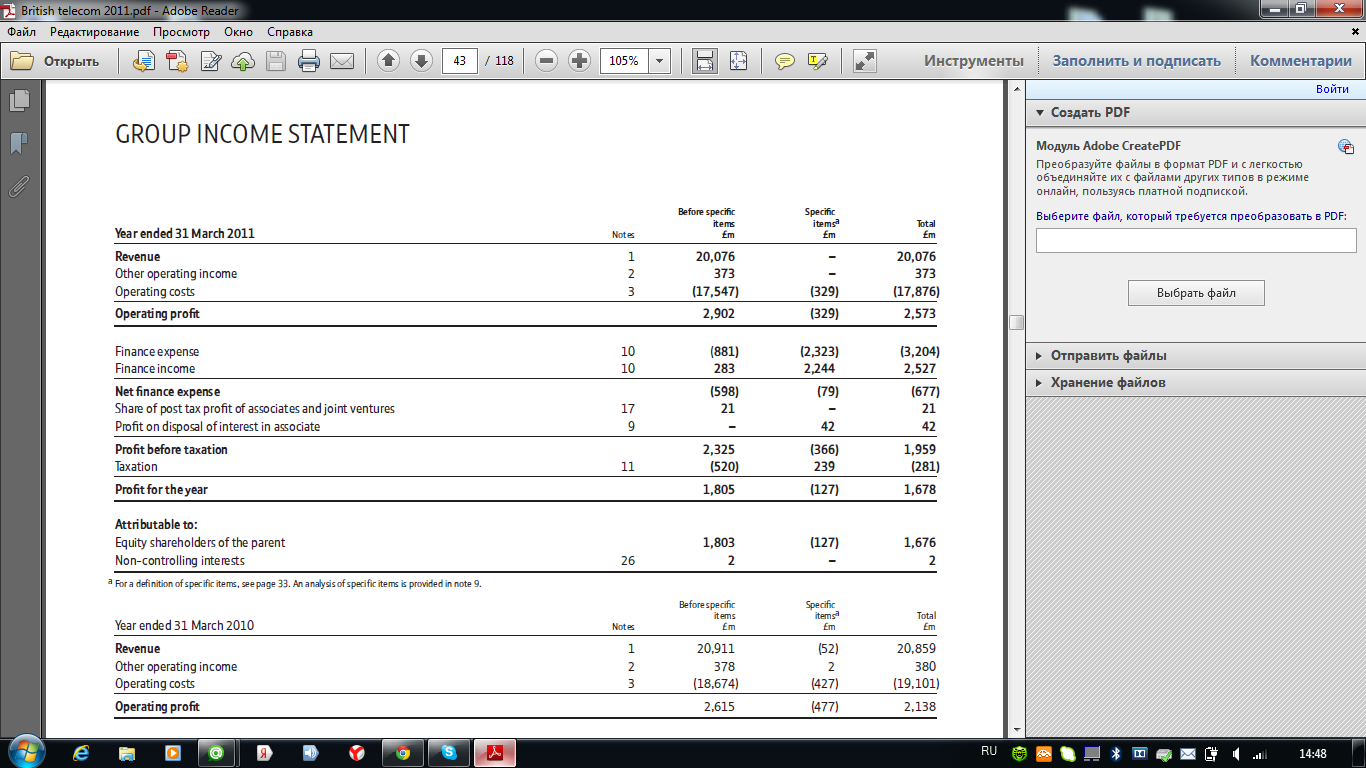Screen dimensions: 1366x768
Task: Click the zoom percentage field showing 105%
Action: (x=624, y=61)
